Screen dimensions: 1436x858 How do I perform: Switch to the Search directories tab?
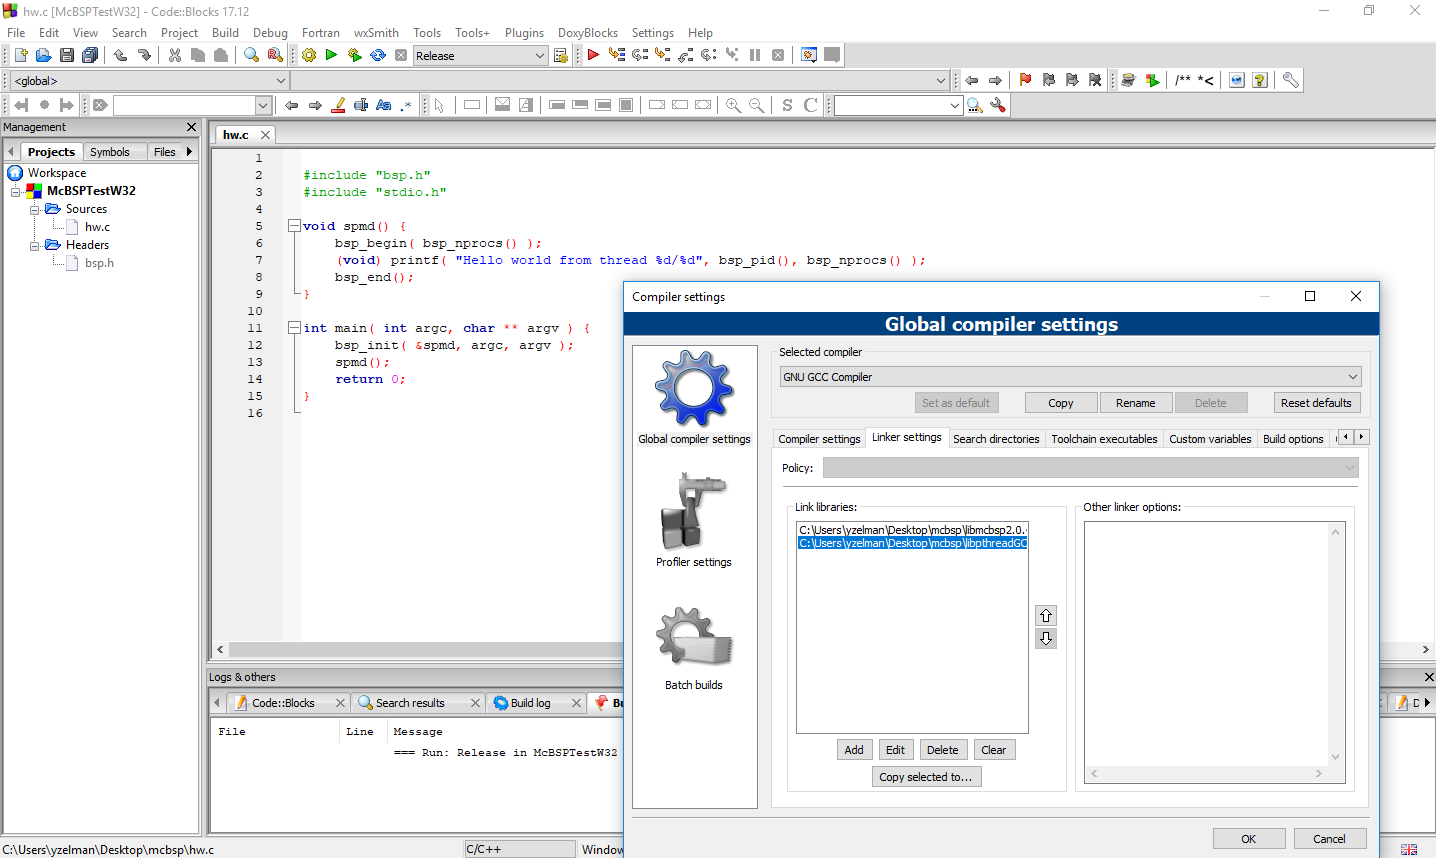(996, 439)
